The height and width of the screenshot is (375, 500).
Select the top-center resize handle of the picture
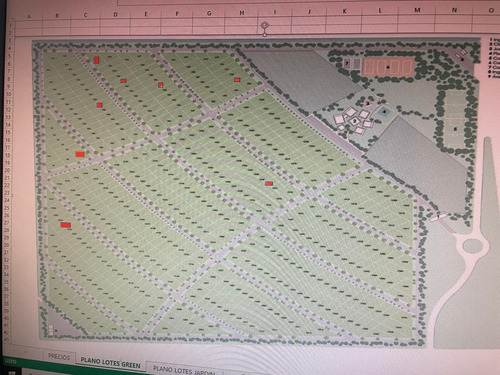pyautogui.click(x=265, y=34)
